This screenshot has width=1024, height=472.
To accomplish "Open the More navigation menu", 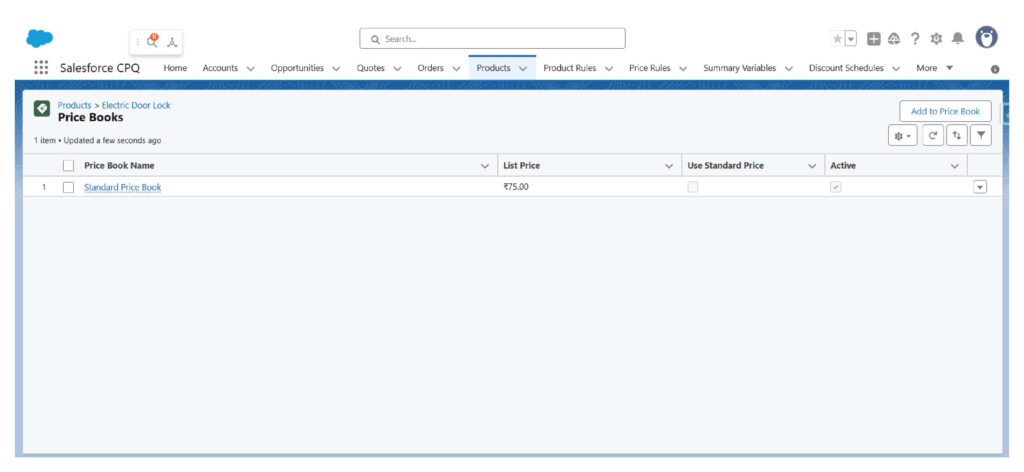I will 935,68.
